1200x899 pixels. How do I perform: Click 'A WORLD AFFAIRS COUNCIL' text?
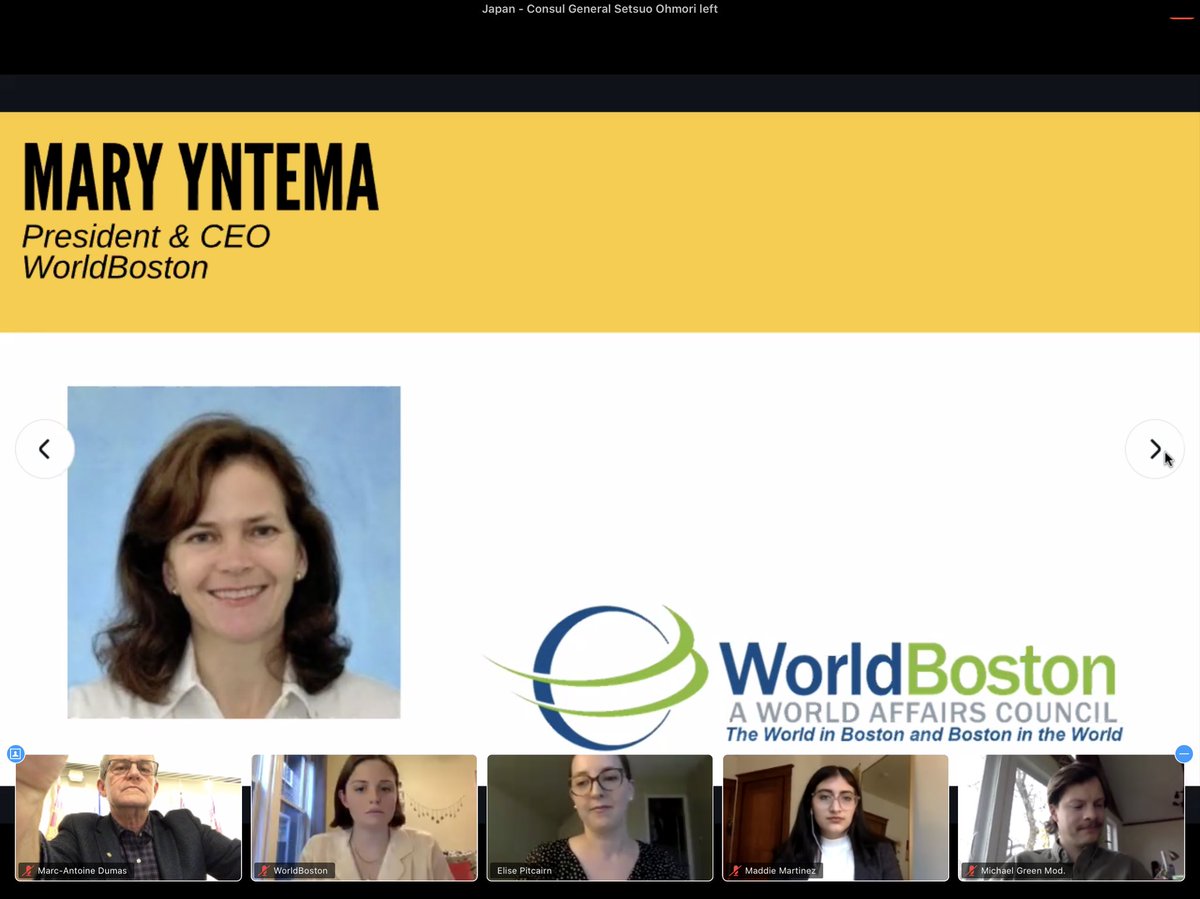tap(922, 713)
